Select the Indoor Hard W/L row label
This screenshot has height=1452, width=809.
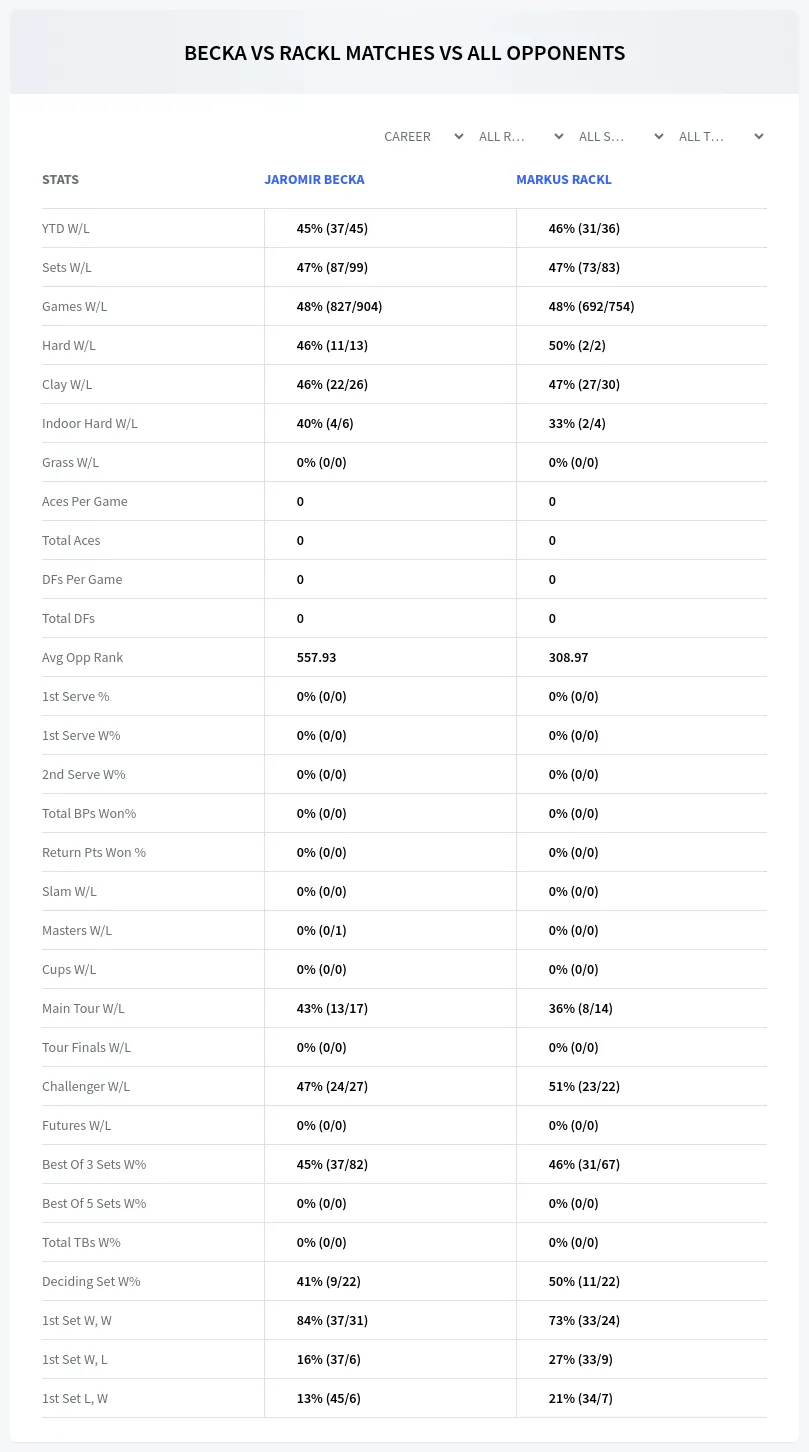click(90, 423)
